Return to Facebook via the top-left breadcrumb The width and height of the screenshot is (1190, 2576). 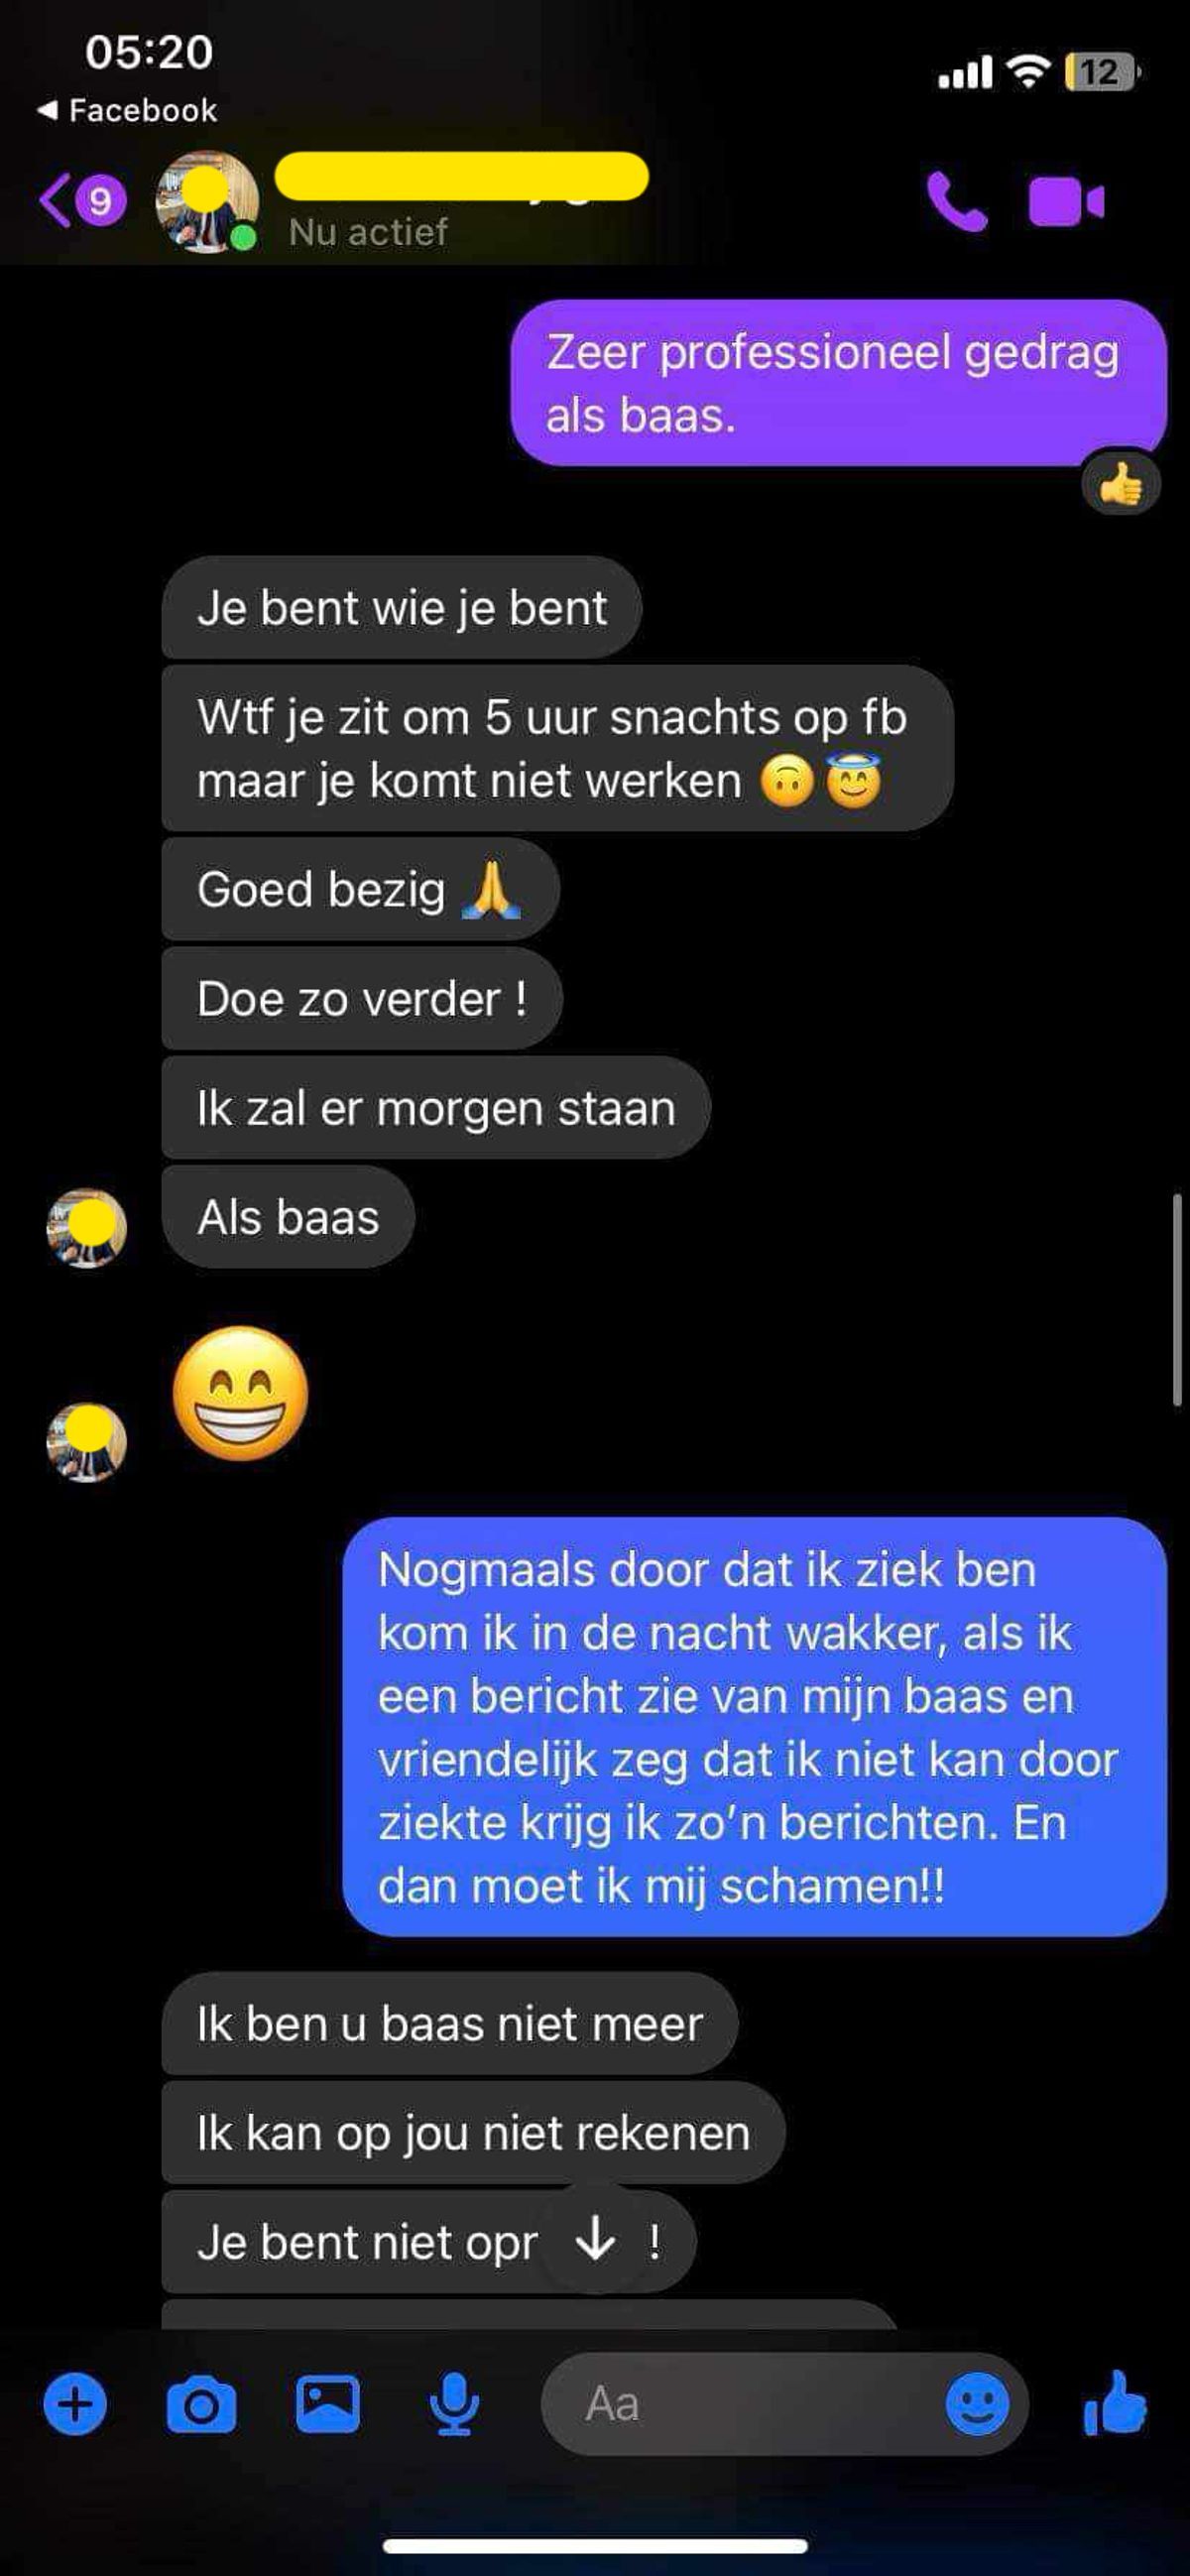(127, 110)
